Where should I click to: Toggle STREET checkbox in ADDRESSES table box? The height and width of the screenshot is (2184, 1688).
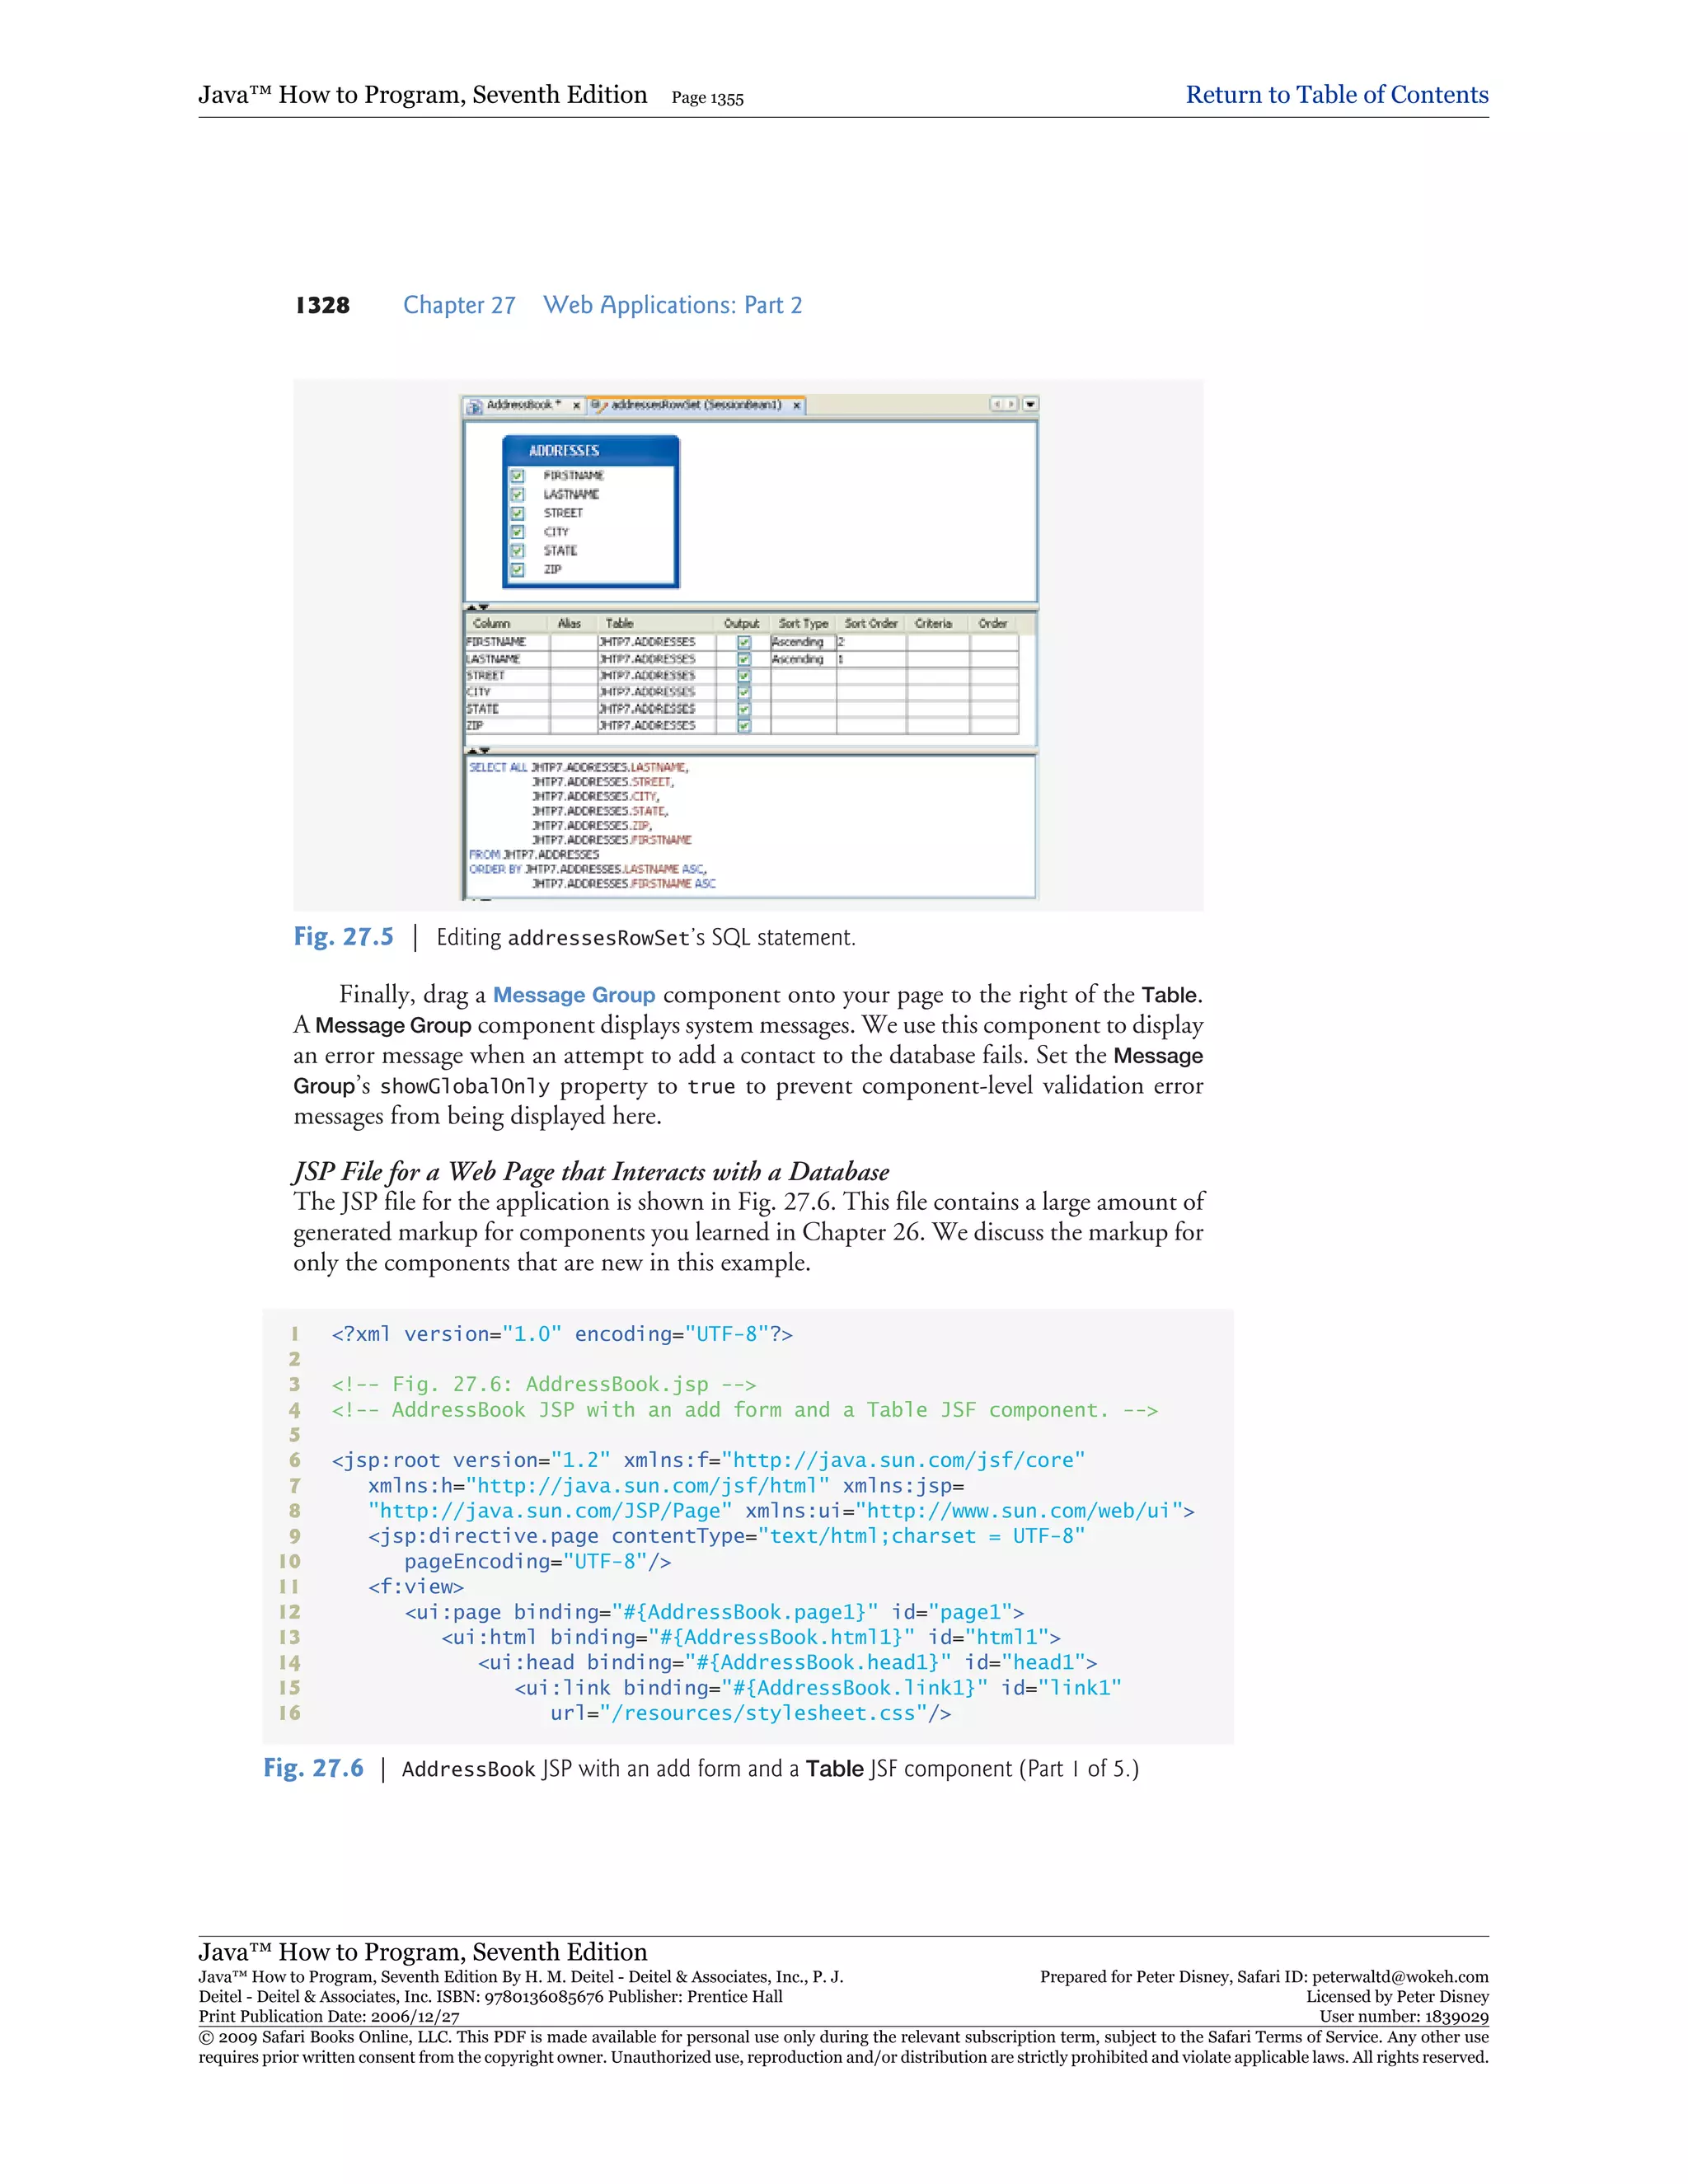pyautogui.click(x=518, y=513)
